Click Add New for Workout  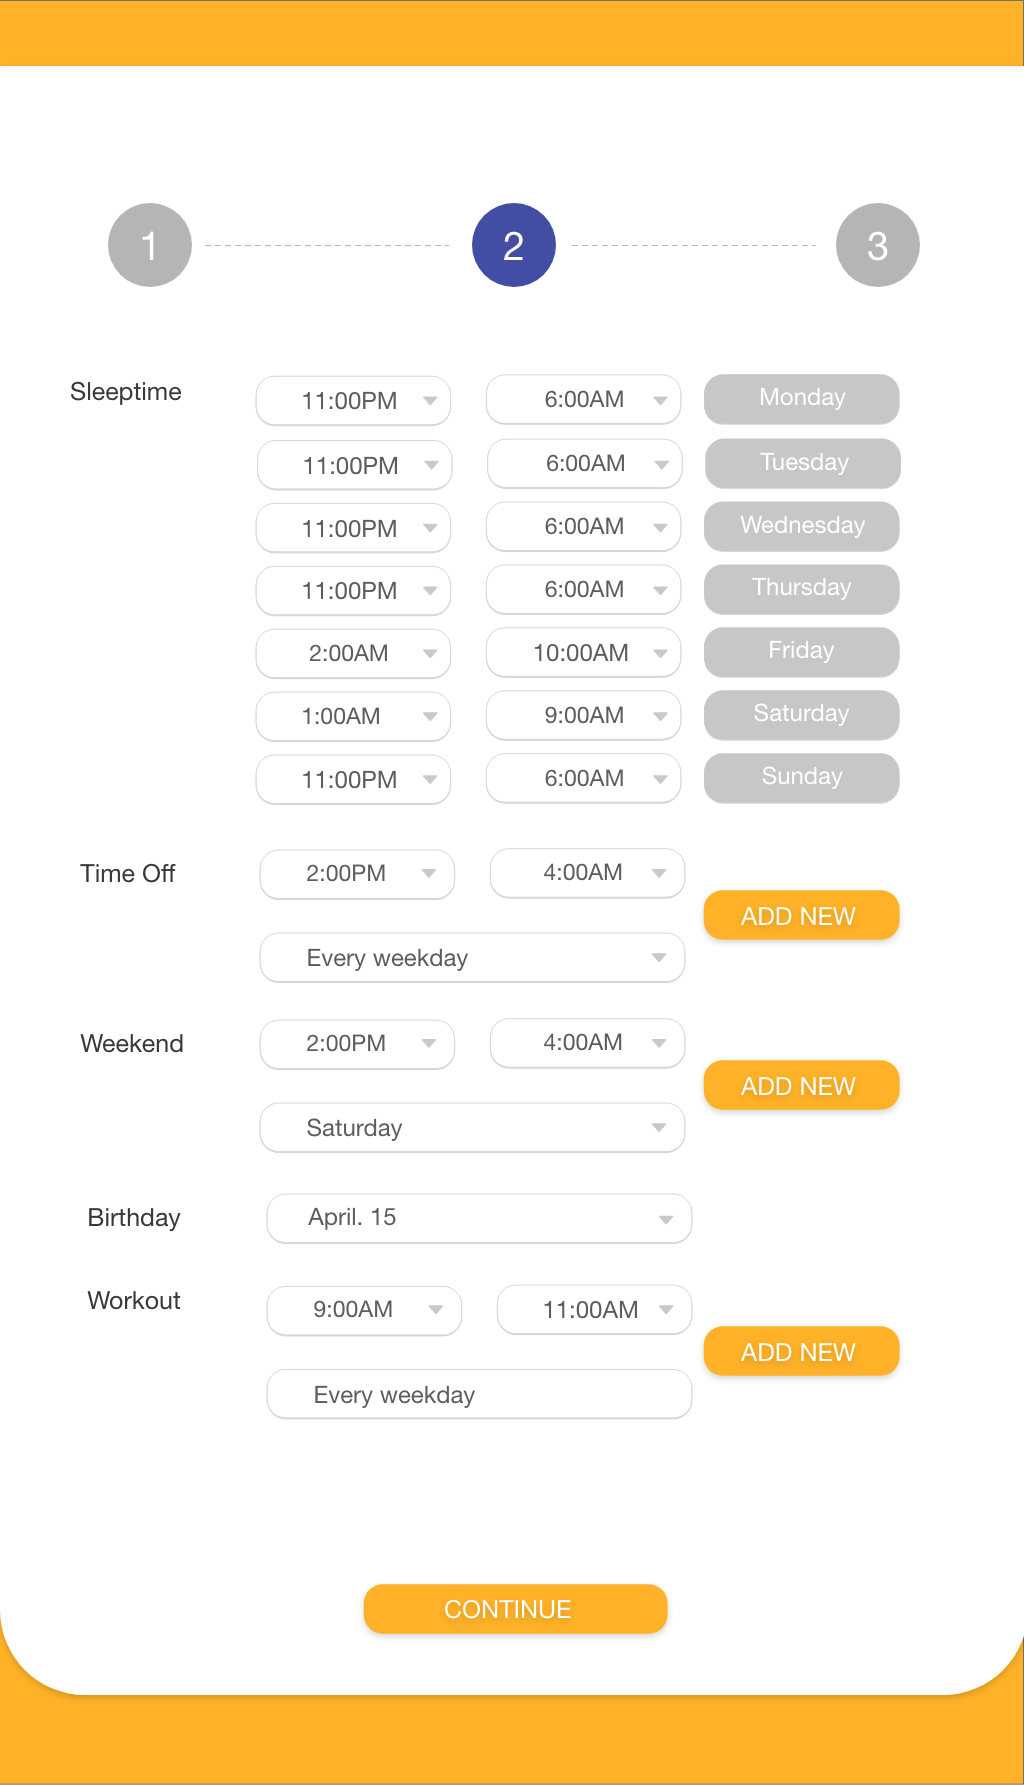801,1352
